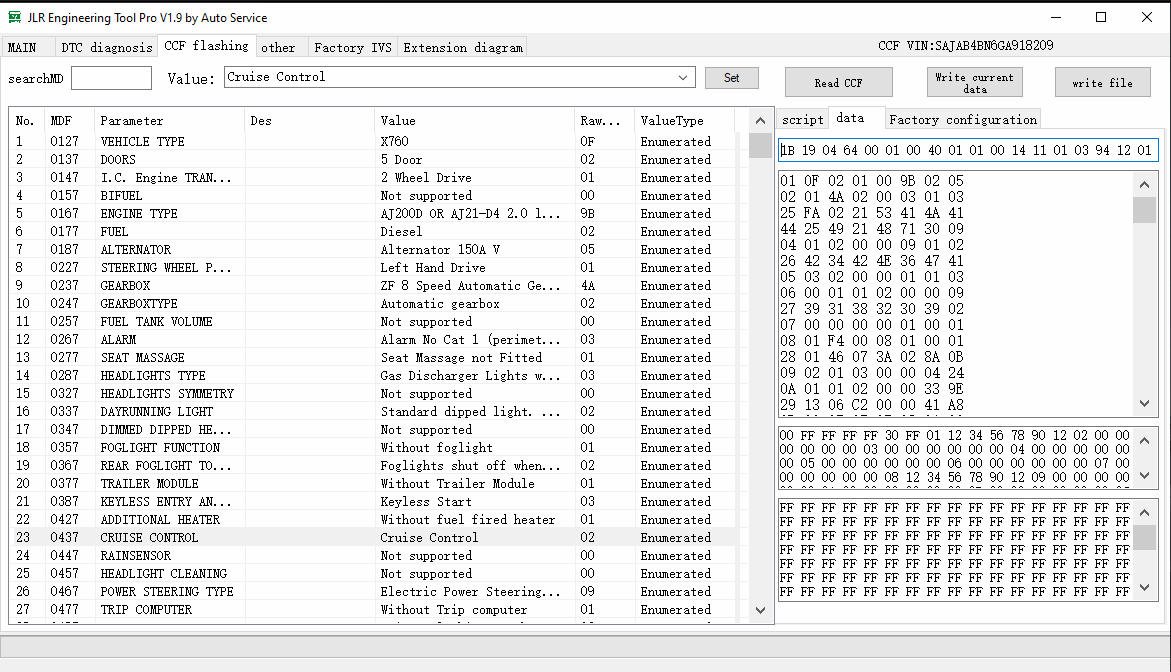Click the Des column header

(309, 120)
